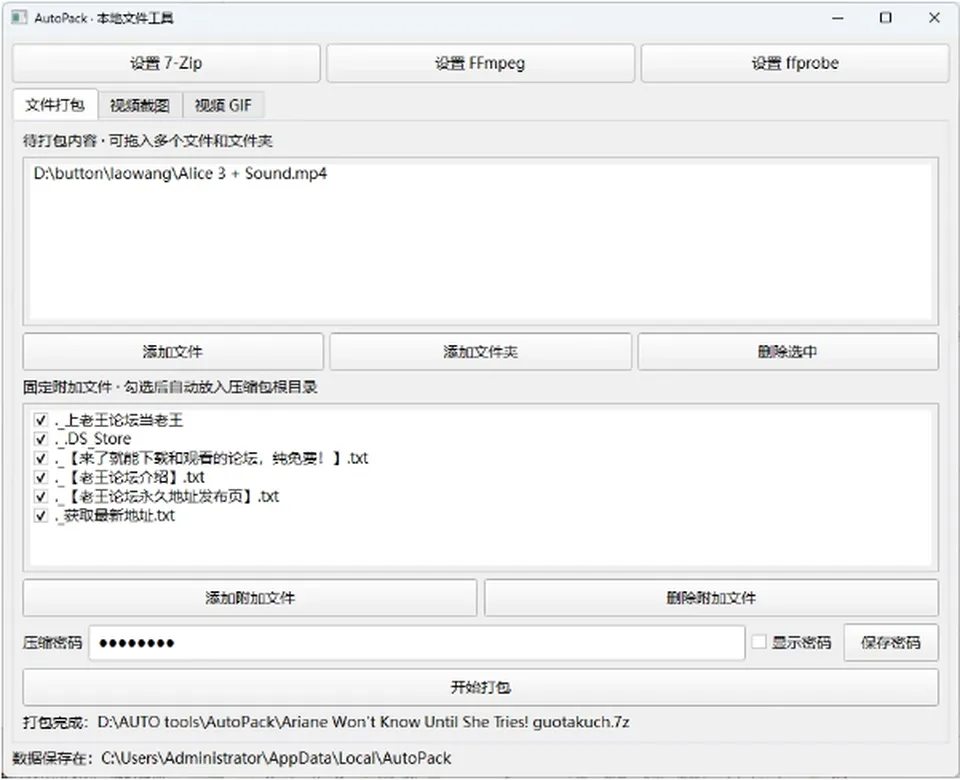Switch to the 文件打包 tab
This screenshot has width=960, height=780.
(x=55, y=105)
